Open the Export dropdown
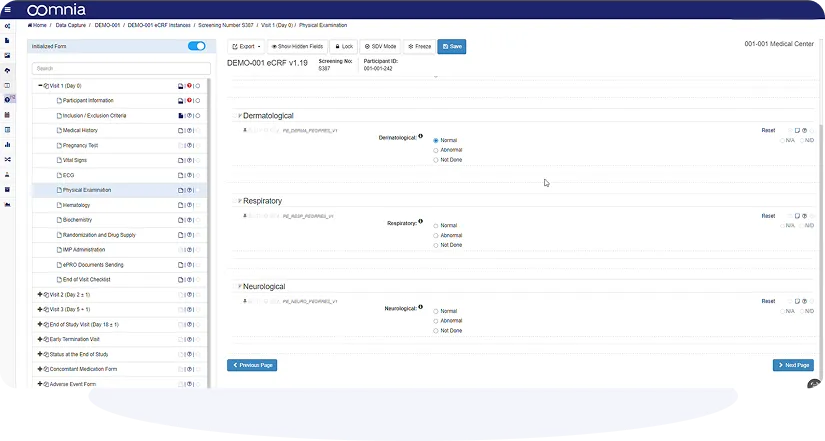Image resolution: width=825 pixels, height=441 pixels. click(246, 46)
